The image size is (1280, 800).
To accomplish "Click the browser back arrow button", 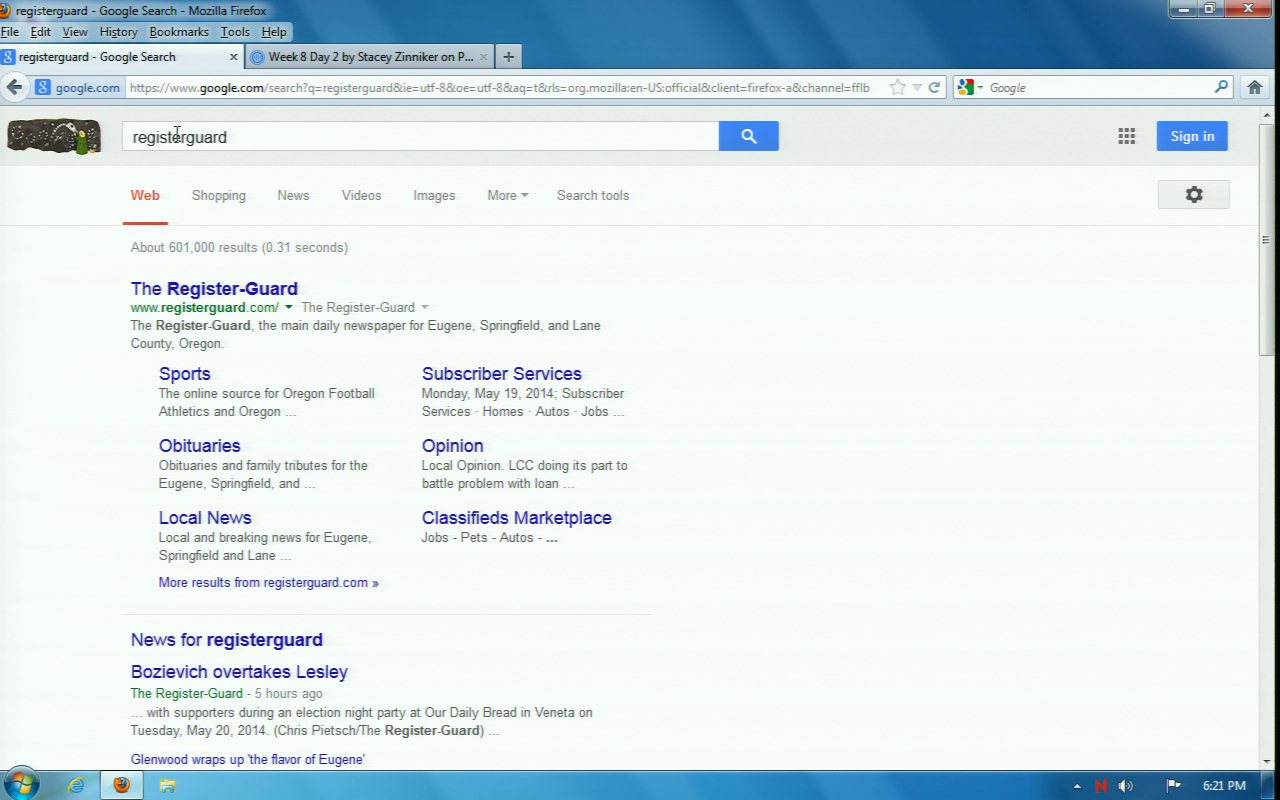I will point(15,87).
